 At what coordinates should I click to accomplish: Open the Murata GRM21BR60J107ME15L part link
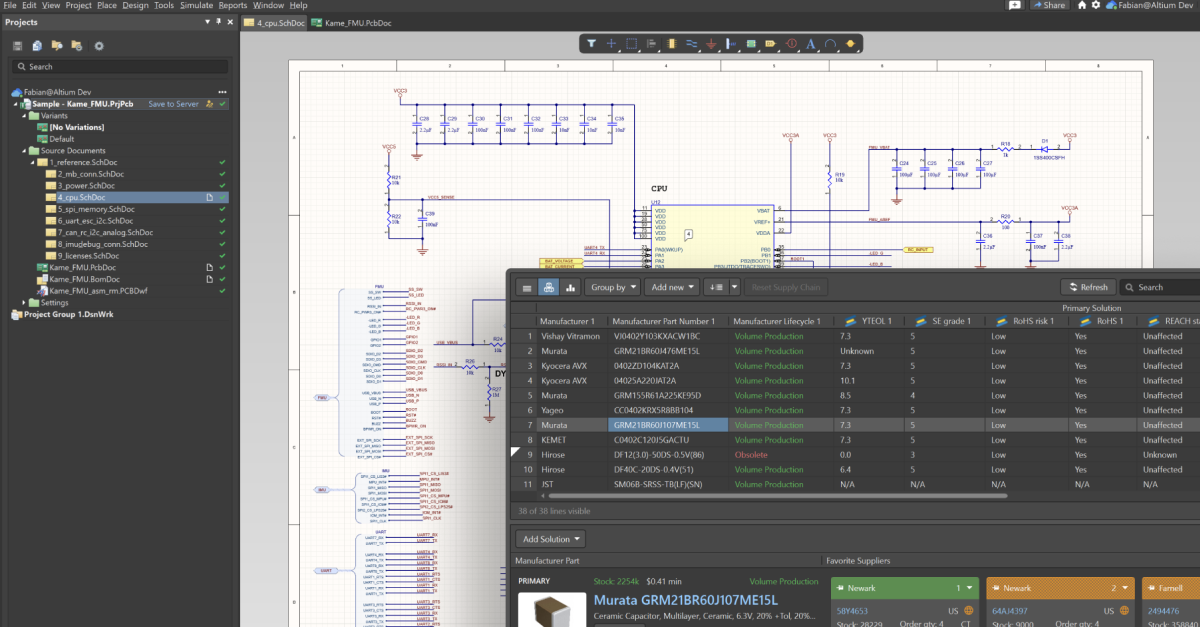tap(685, 601)
